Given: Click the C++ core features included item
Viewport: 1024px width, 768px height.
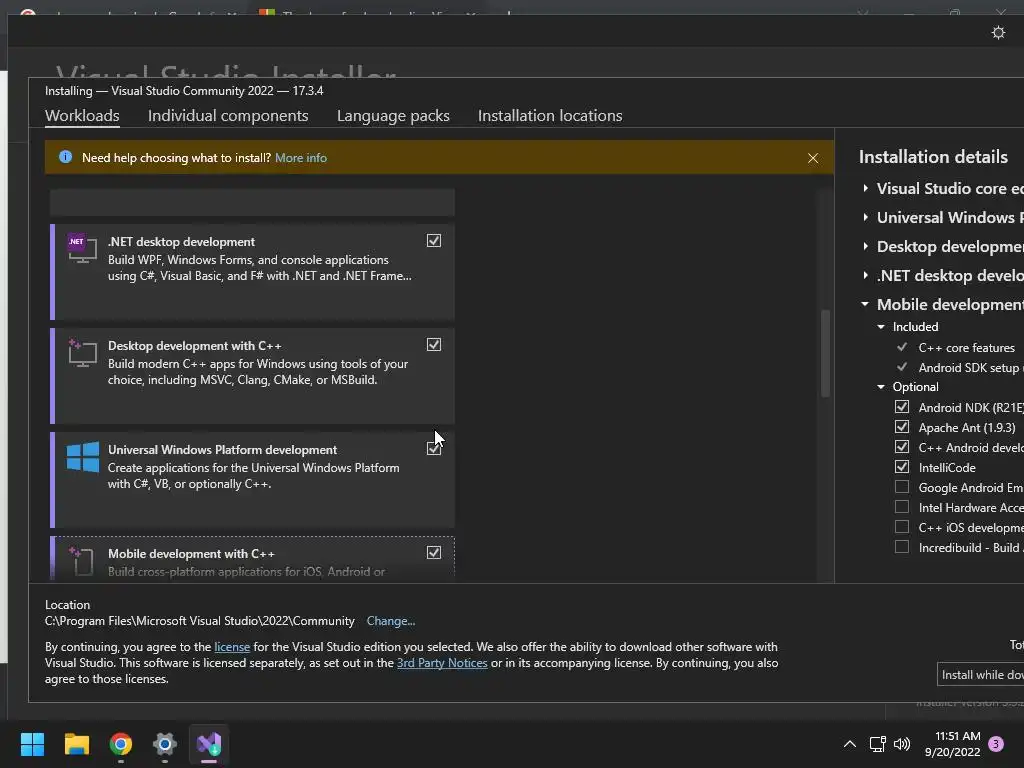Looking at the screenshot, I should (x=967, y=348).
